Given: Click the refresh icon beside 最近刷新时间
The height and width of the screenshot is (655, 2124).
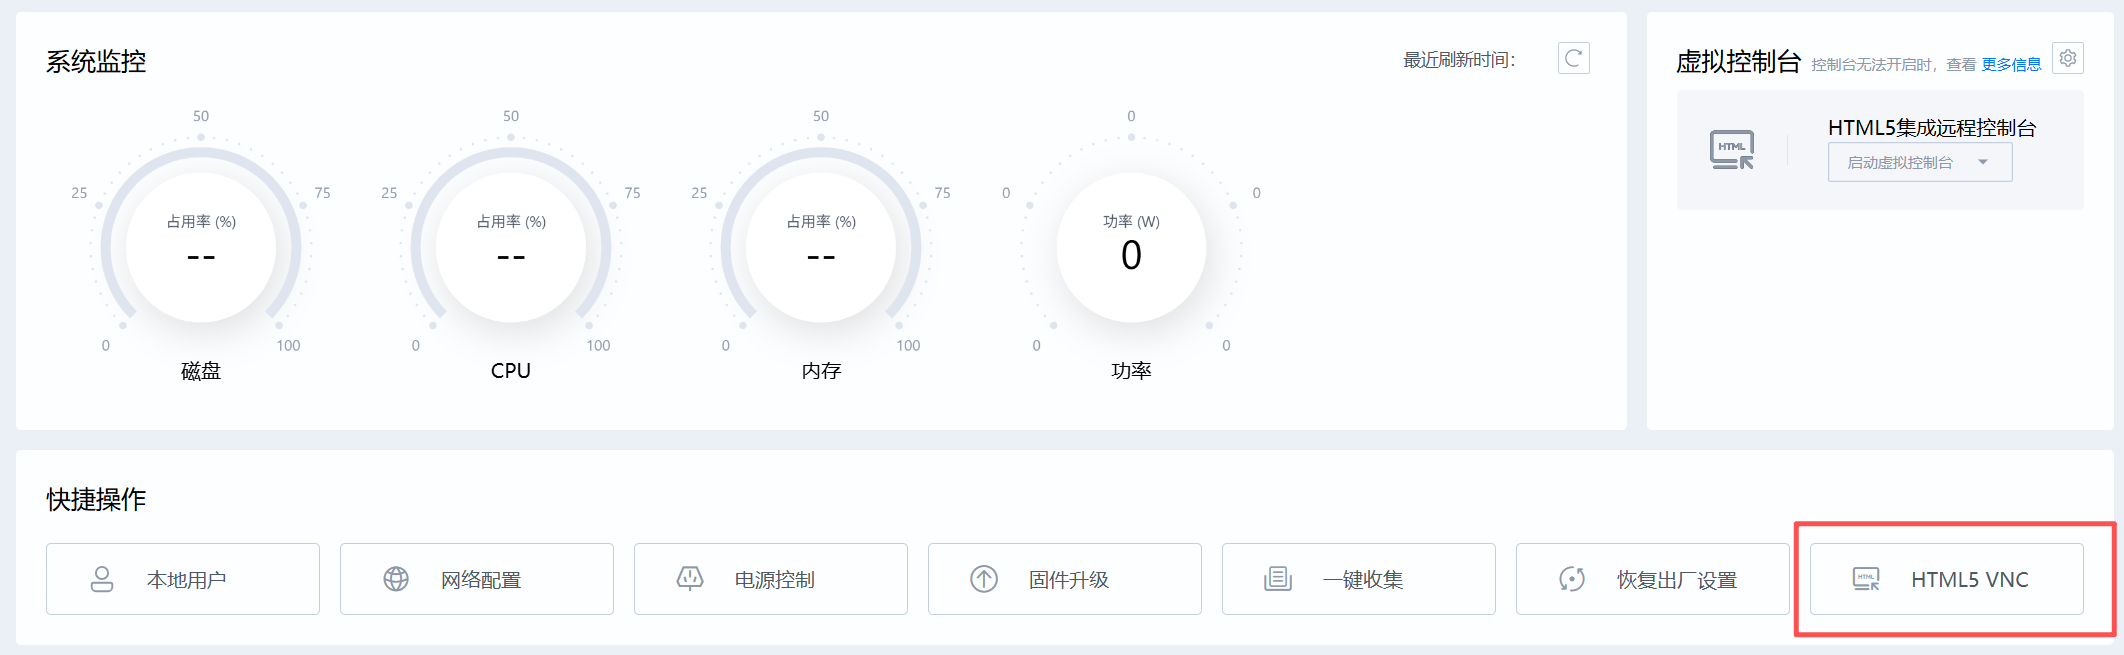Looking at the screenshot, I should 1573,59.
